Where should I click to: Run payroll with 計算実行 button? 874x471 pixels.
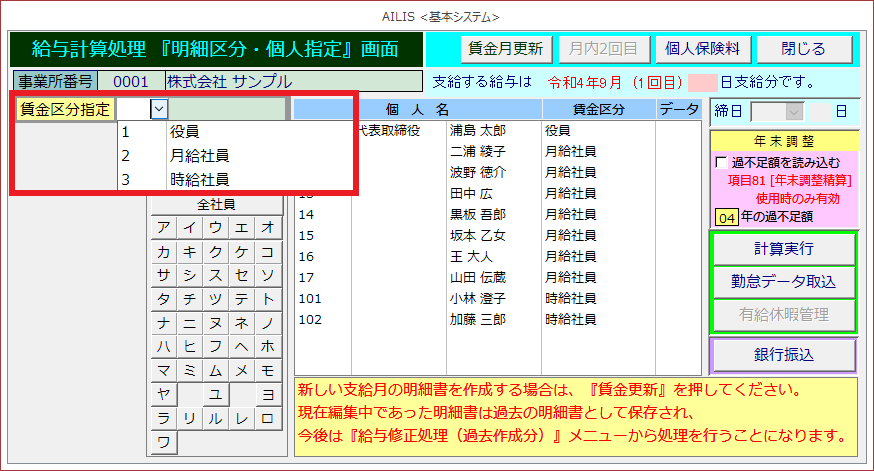pos(783,248)
